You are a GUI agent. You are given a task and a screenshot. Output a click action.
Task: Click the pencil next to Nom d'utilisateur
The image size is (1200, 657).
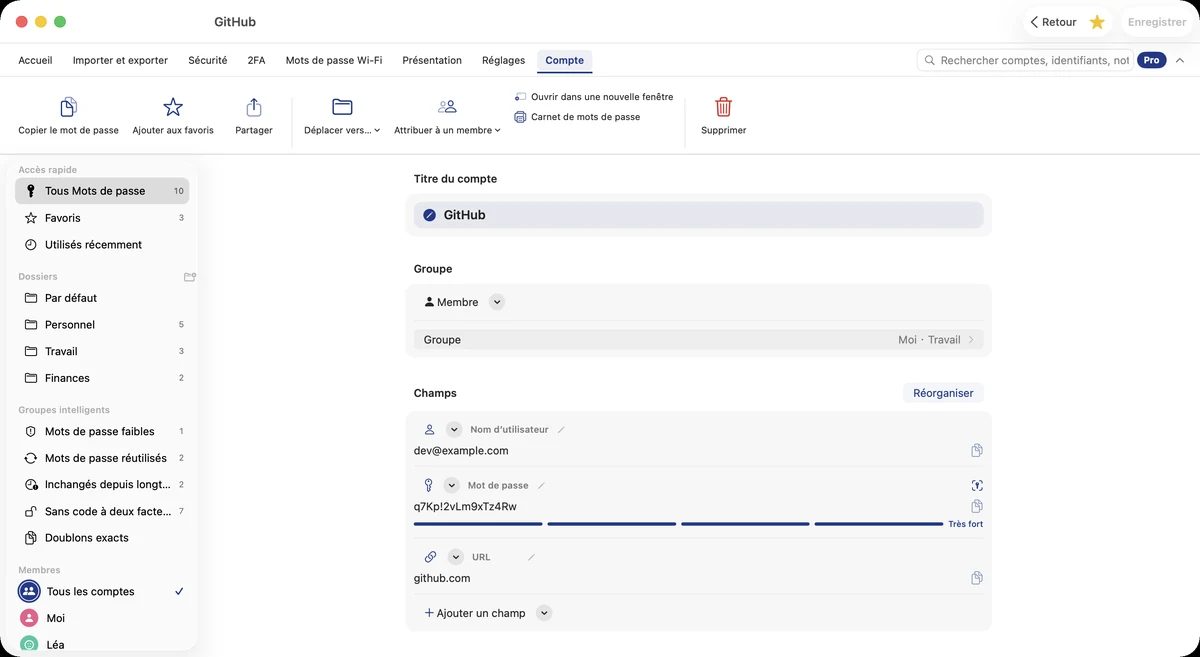tap(561, 430)
